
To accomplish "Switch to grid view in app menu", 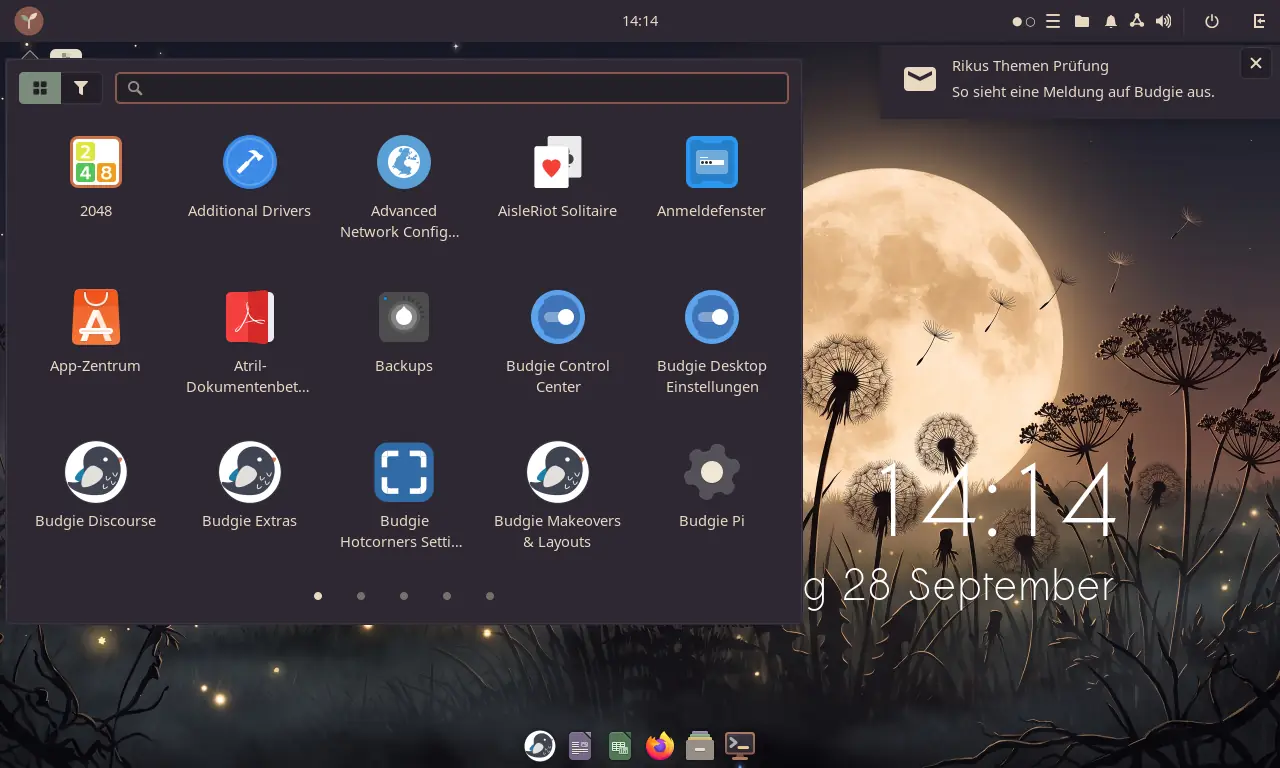I will pyautogui.click(x=40, y=88).
